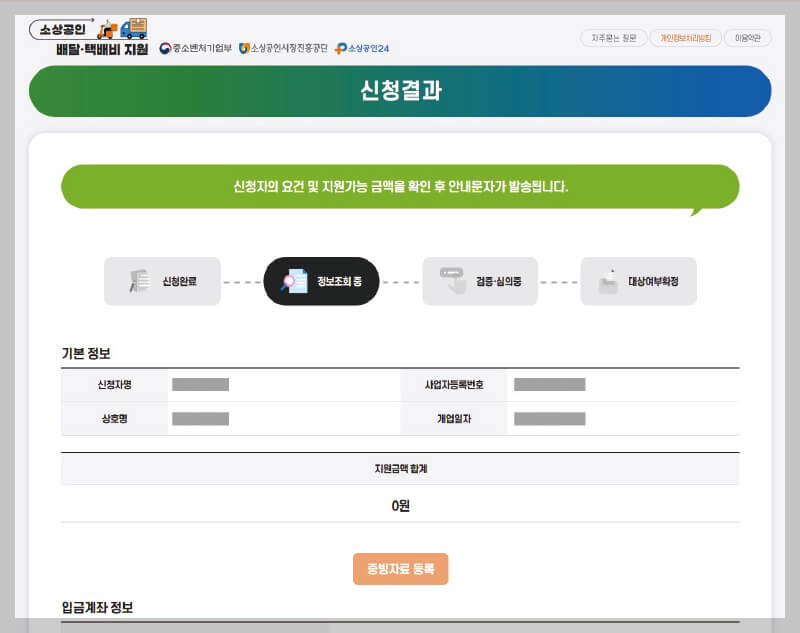
Task: Select the 정보조회 중 magnifier step icon
Action: coord(294,281)
